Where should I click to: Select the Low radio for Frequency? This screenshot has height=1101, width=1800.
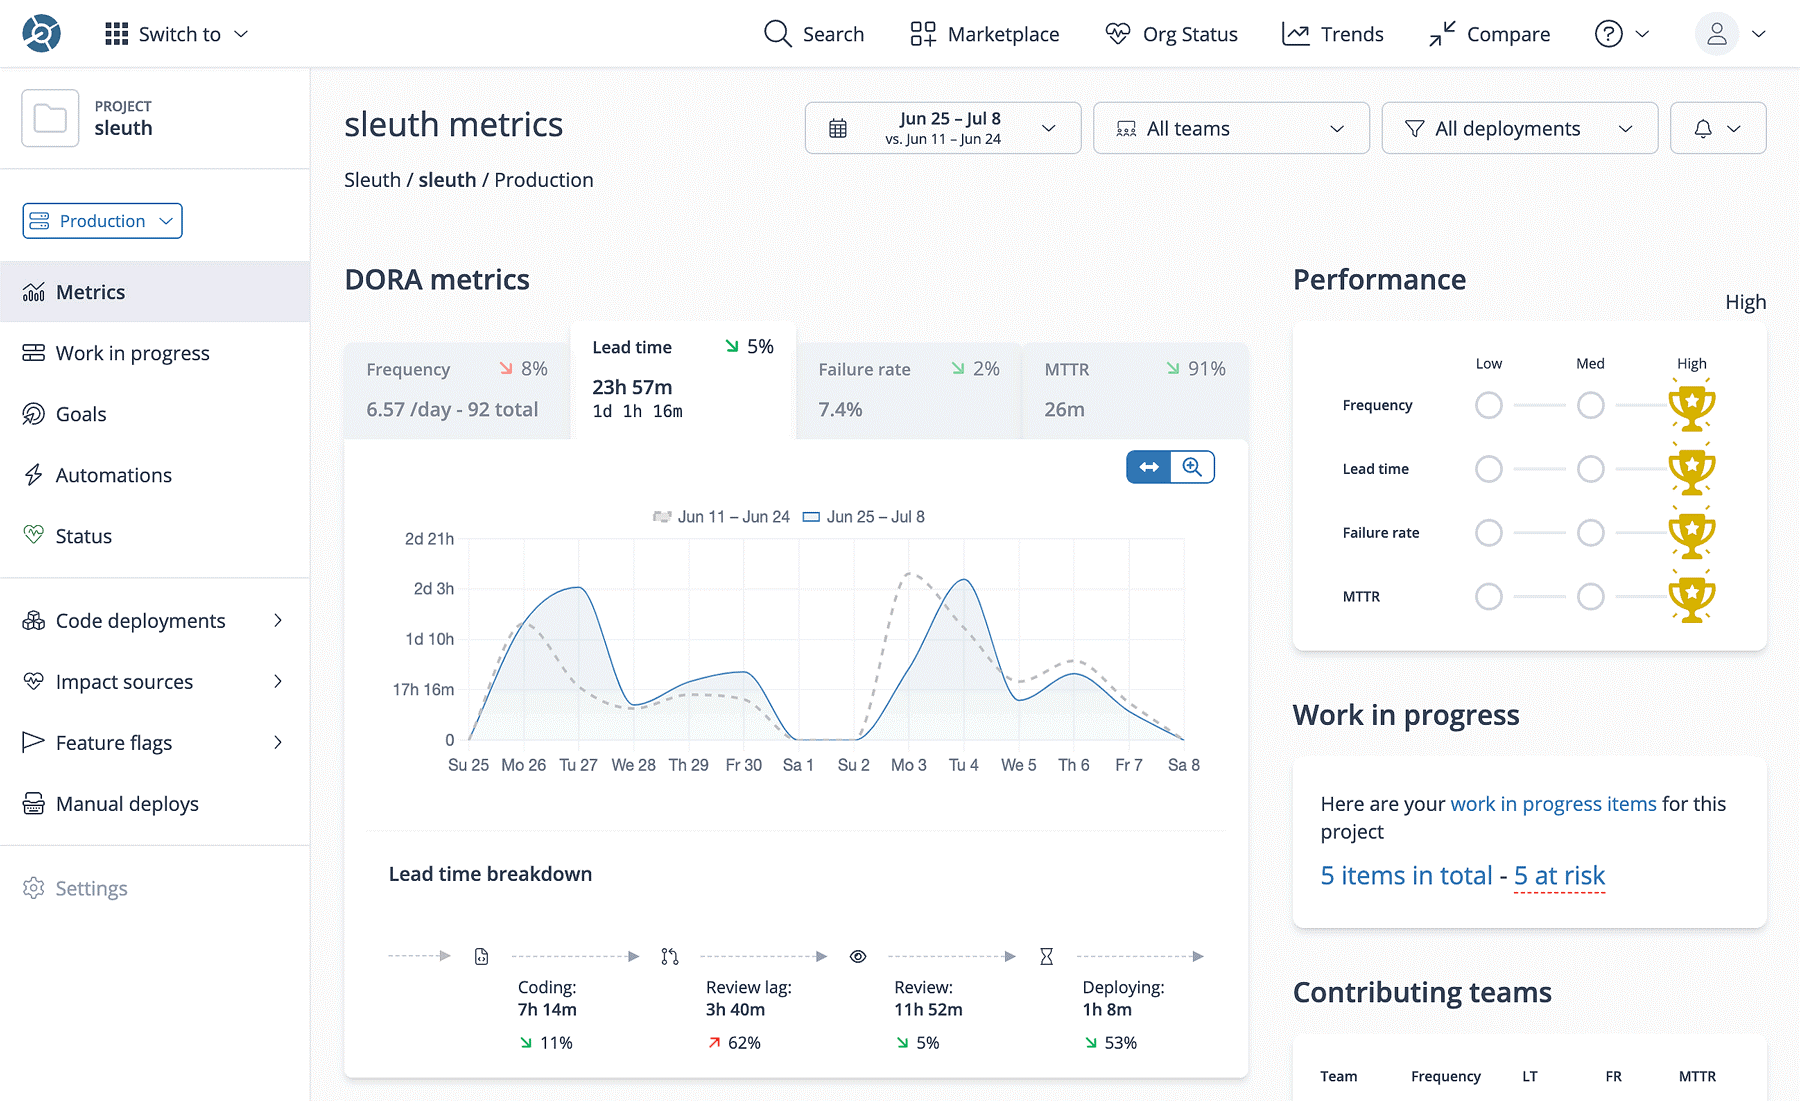click(1488, 405)
